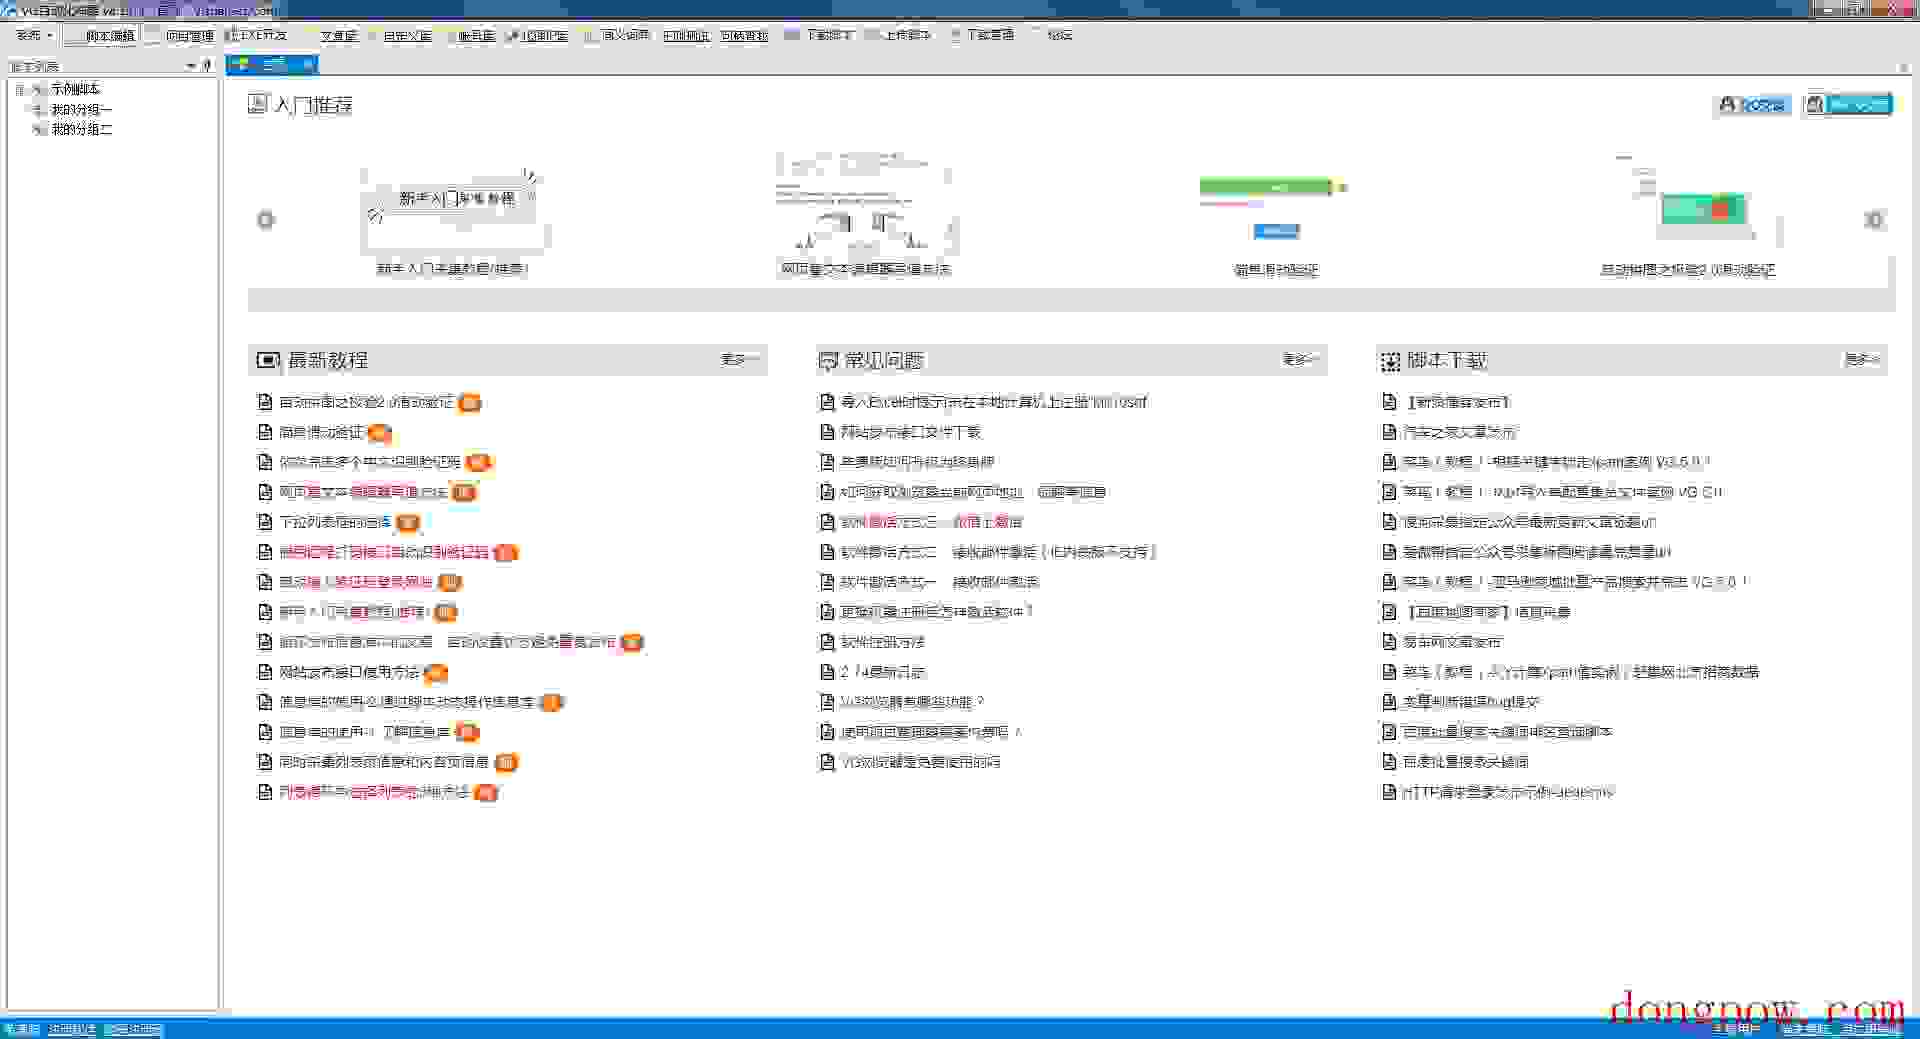The image size is (1920, 1039).
Task: Open 项目管理 in the toolbar
Action: click(180, 35)
